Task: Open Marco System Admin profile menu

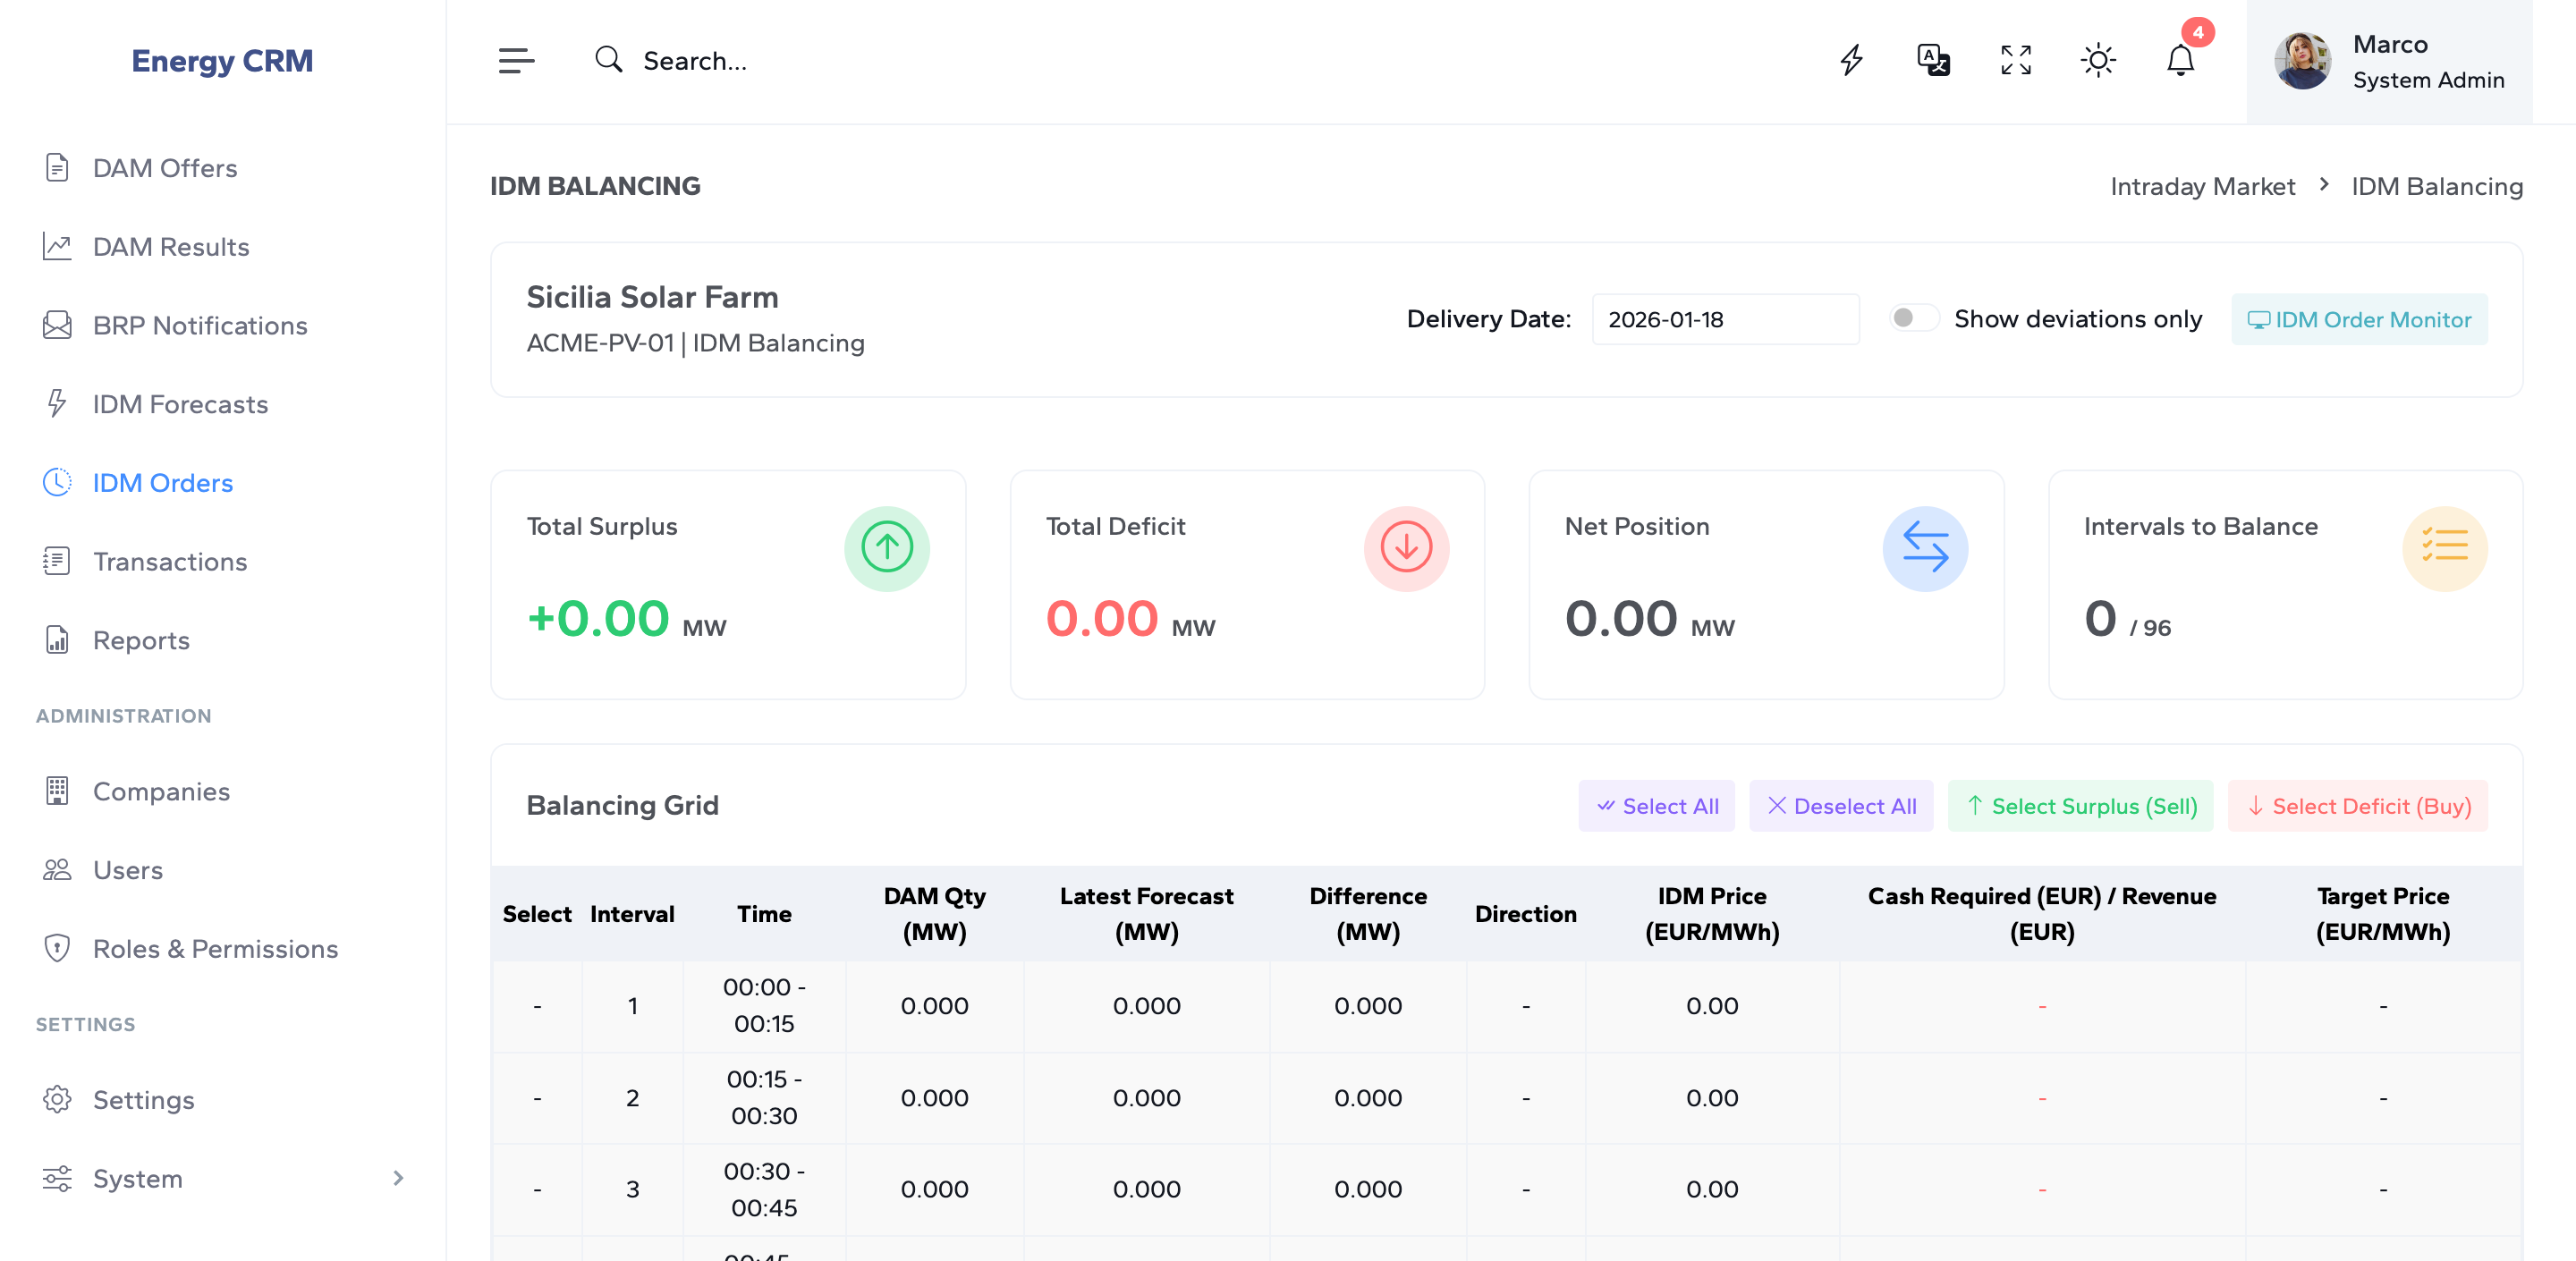Action: (x=2388, y=62)
